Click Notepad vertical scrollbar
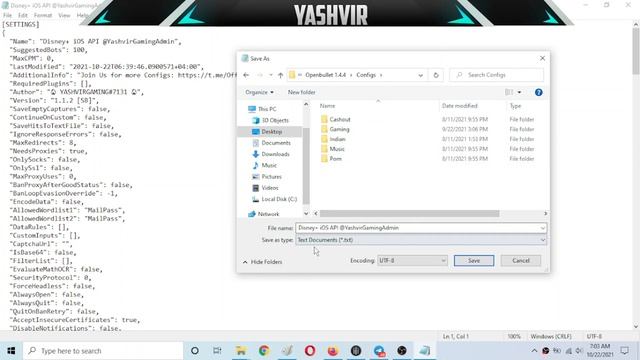Viewport: 640px width, 360px height. click(636, 50)
